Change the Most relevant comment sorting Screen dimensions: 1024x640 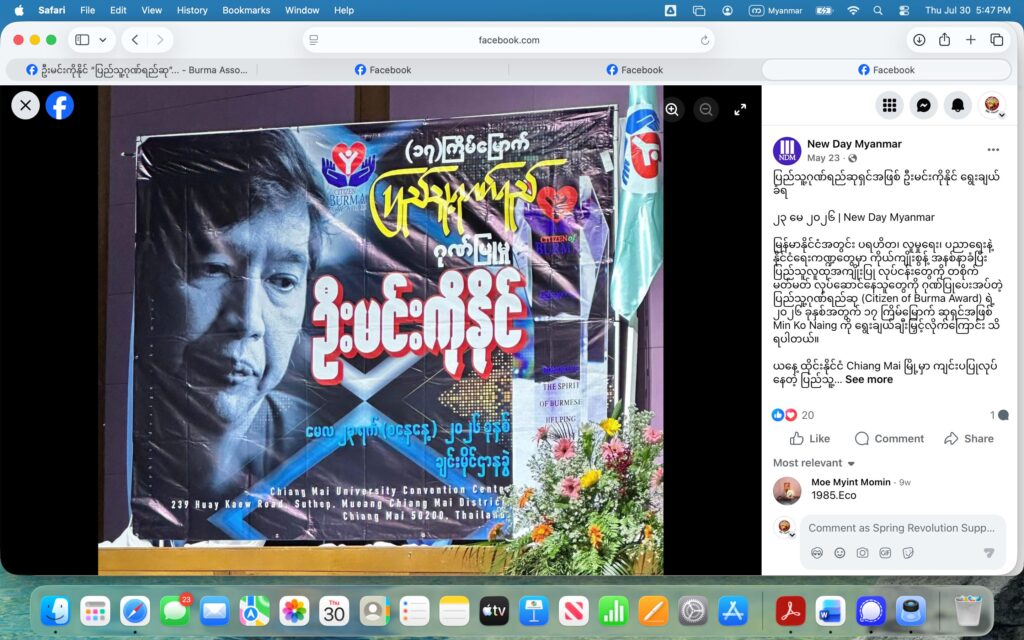point(814,463)
